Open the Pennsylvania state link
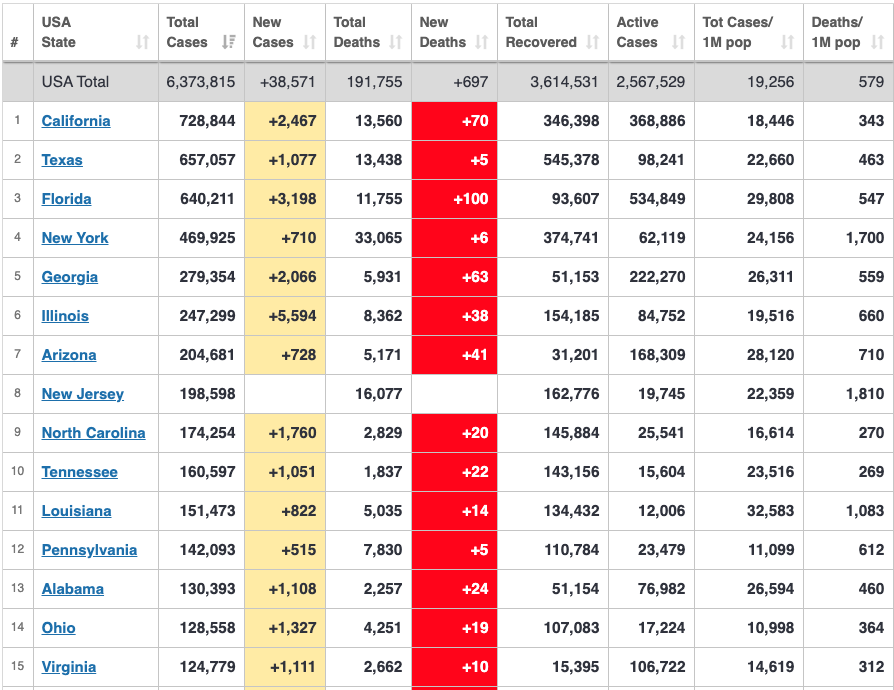 coord(89,550)
